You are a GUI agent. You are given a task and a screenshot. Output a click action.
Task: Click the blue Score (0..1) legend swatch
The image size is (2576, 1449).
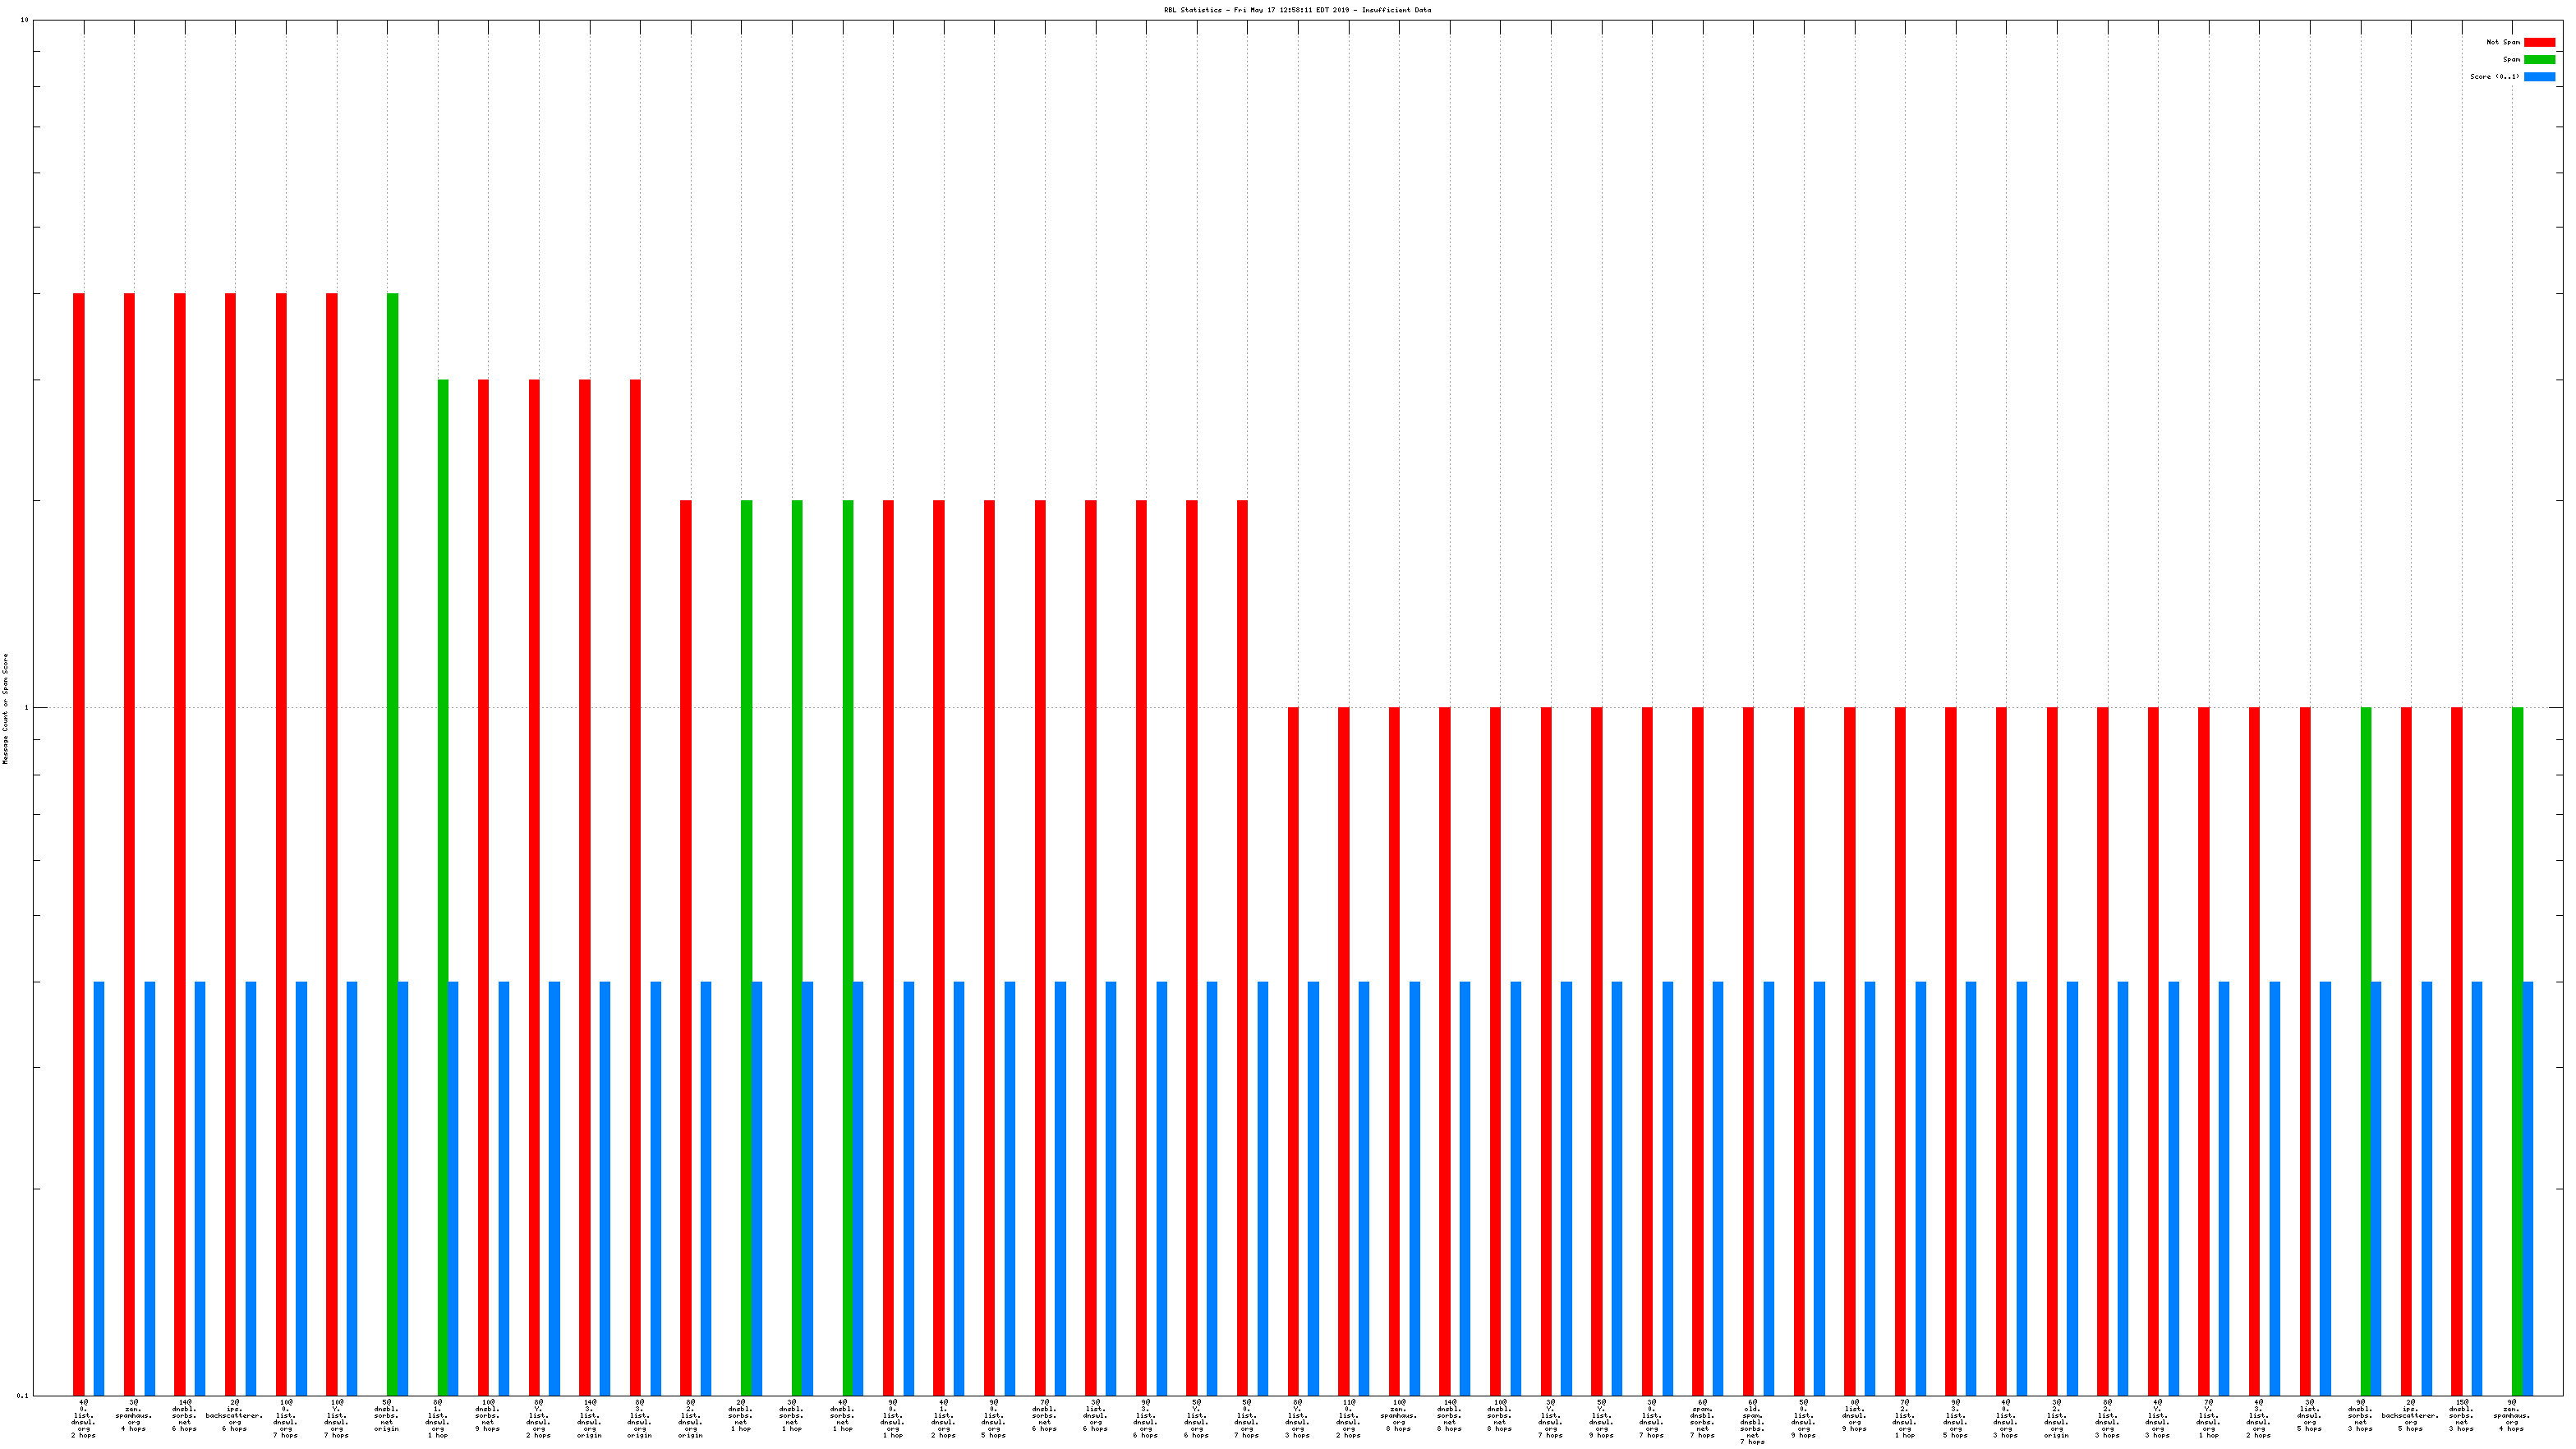coord(2538,76)
